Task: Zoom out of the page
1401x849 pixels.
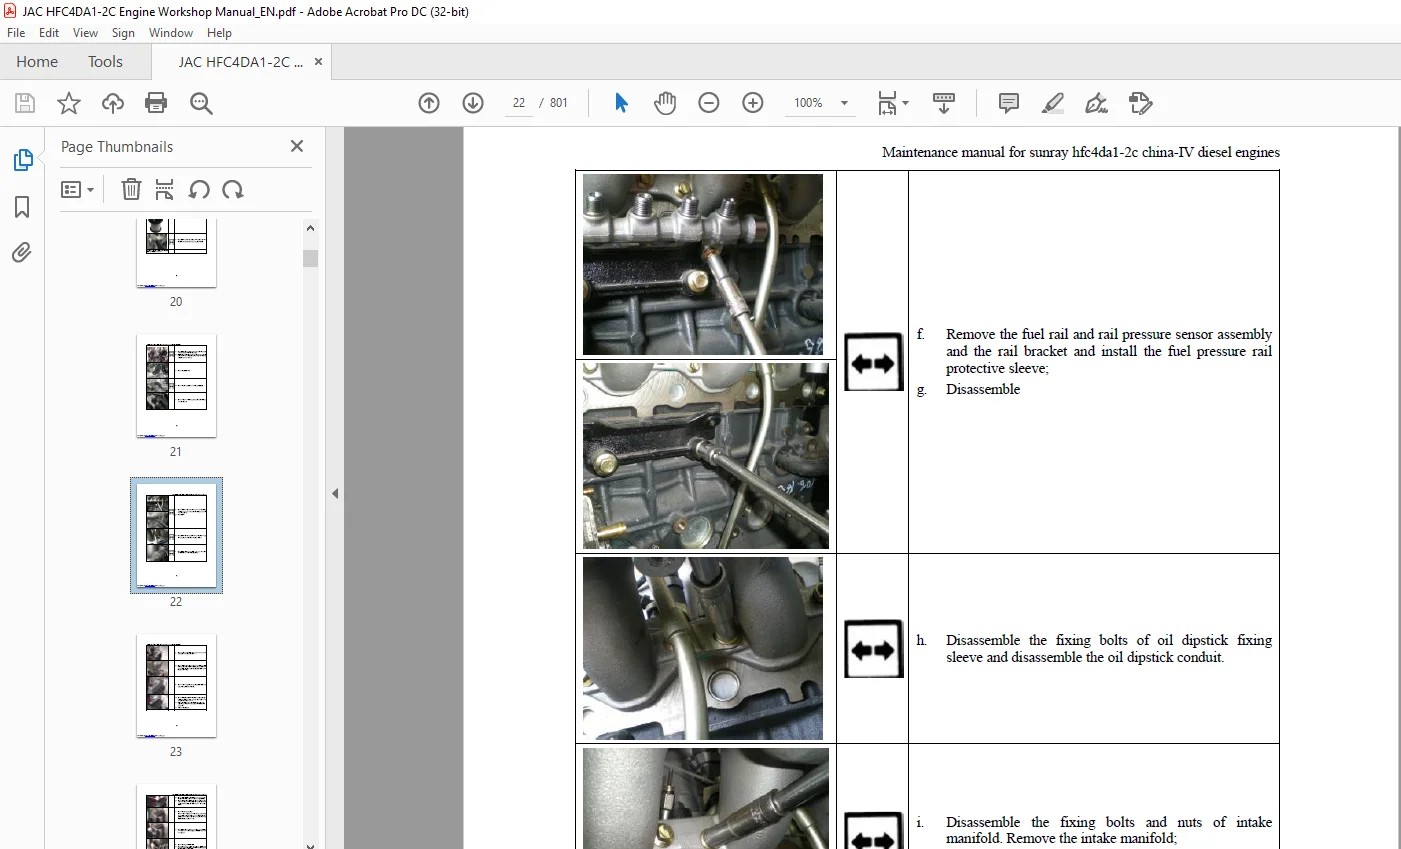Action: pos(709,103)
